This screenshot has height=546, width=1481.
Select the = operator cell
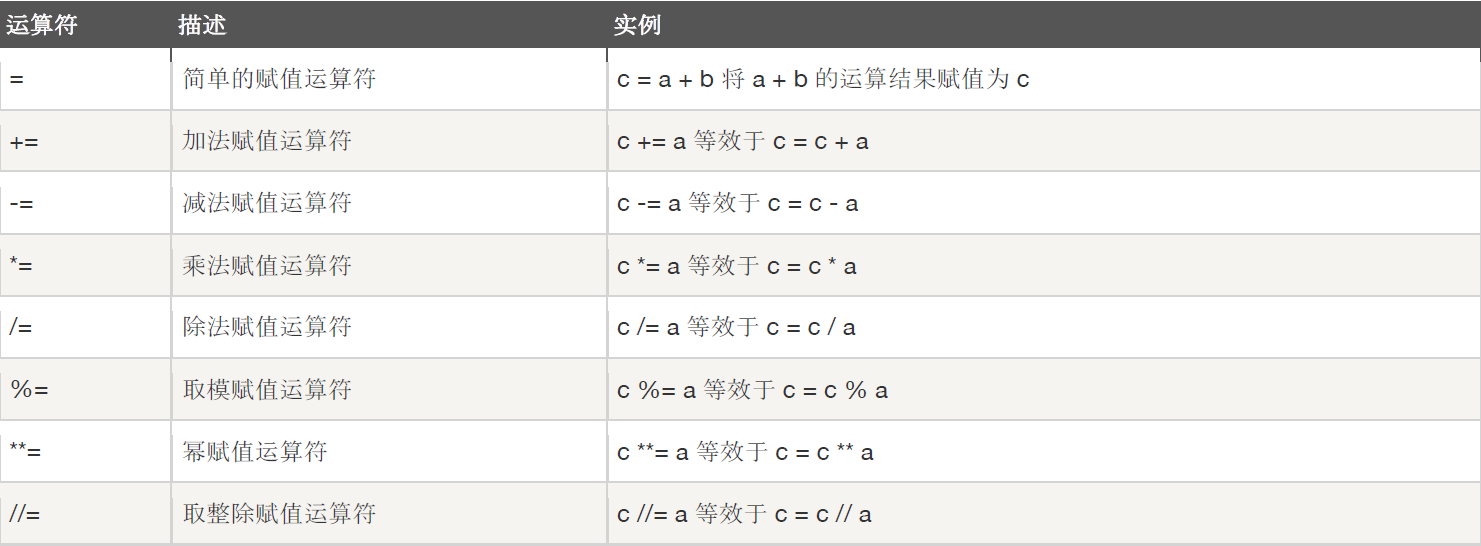[x=16, y=79]
